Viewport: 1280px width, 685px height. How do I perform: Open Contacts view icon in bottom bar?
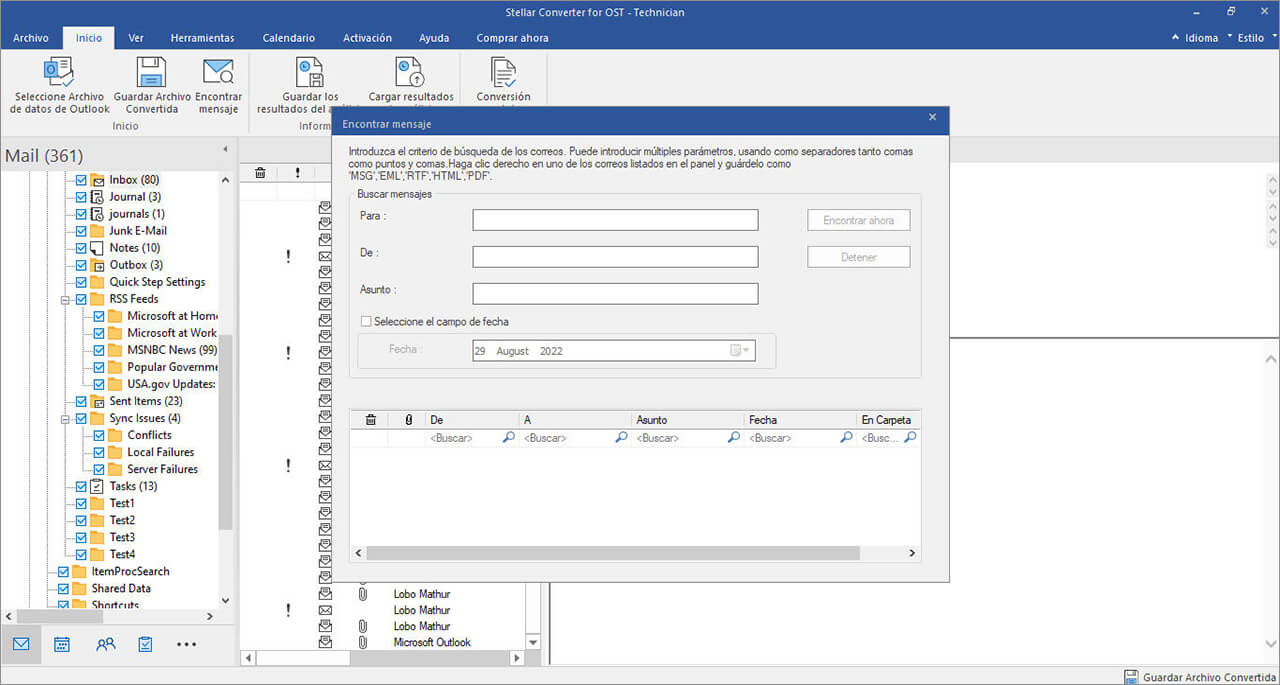coord(105,644)
